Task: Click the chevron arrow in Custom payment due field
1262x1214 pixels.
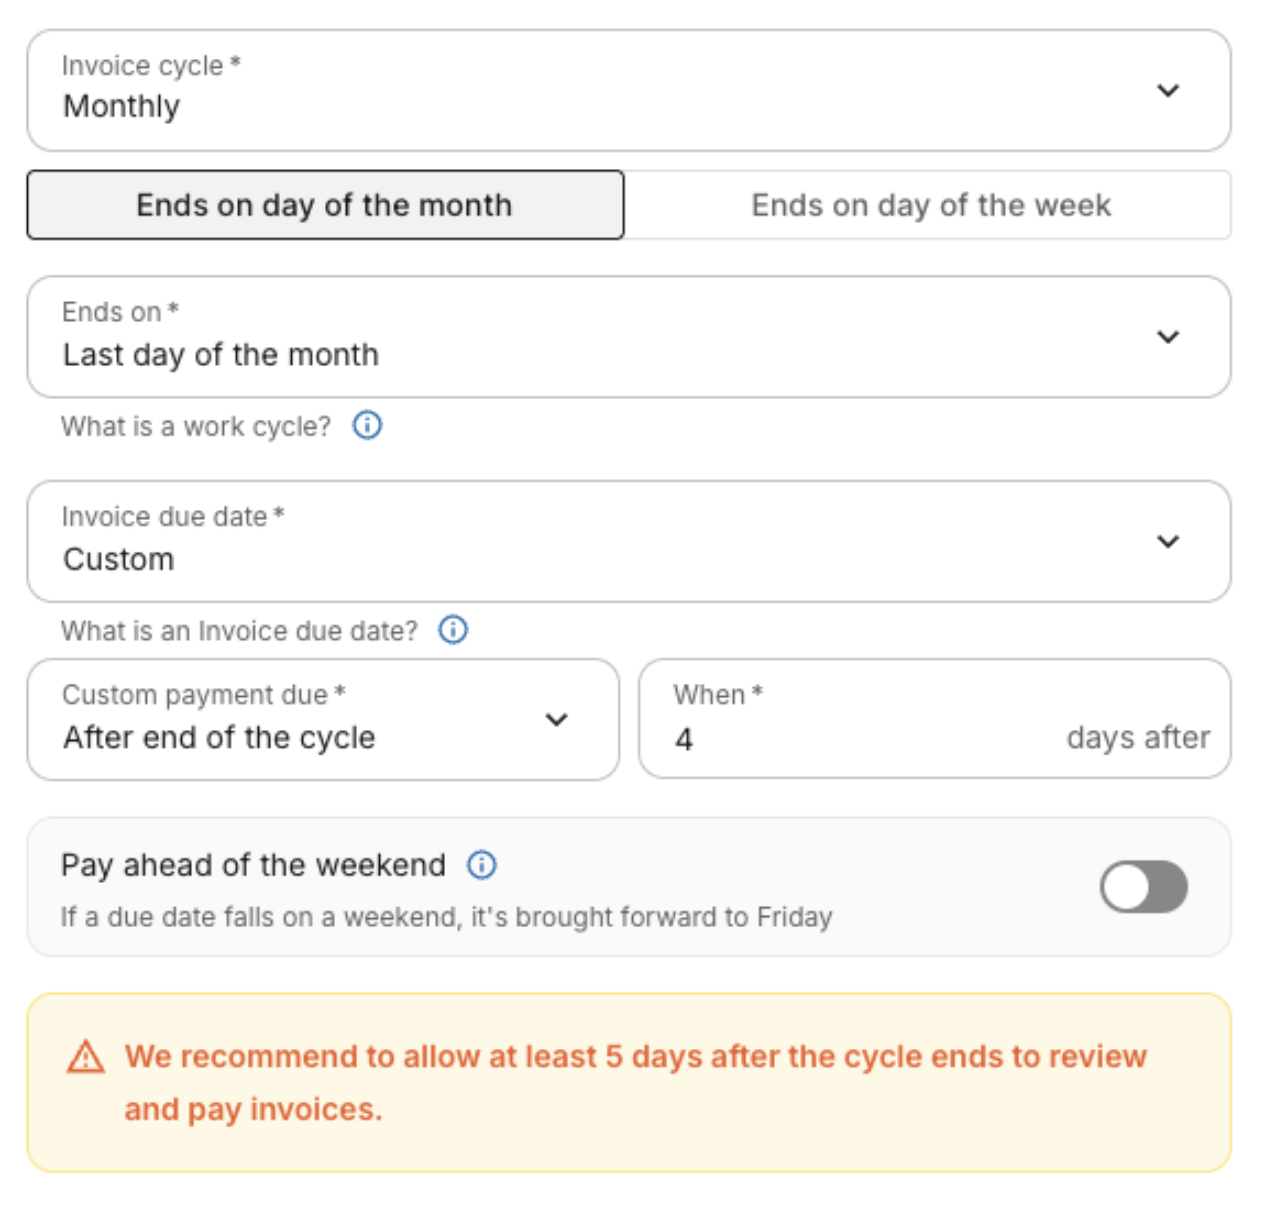Action: pos(556,720)
